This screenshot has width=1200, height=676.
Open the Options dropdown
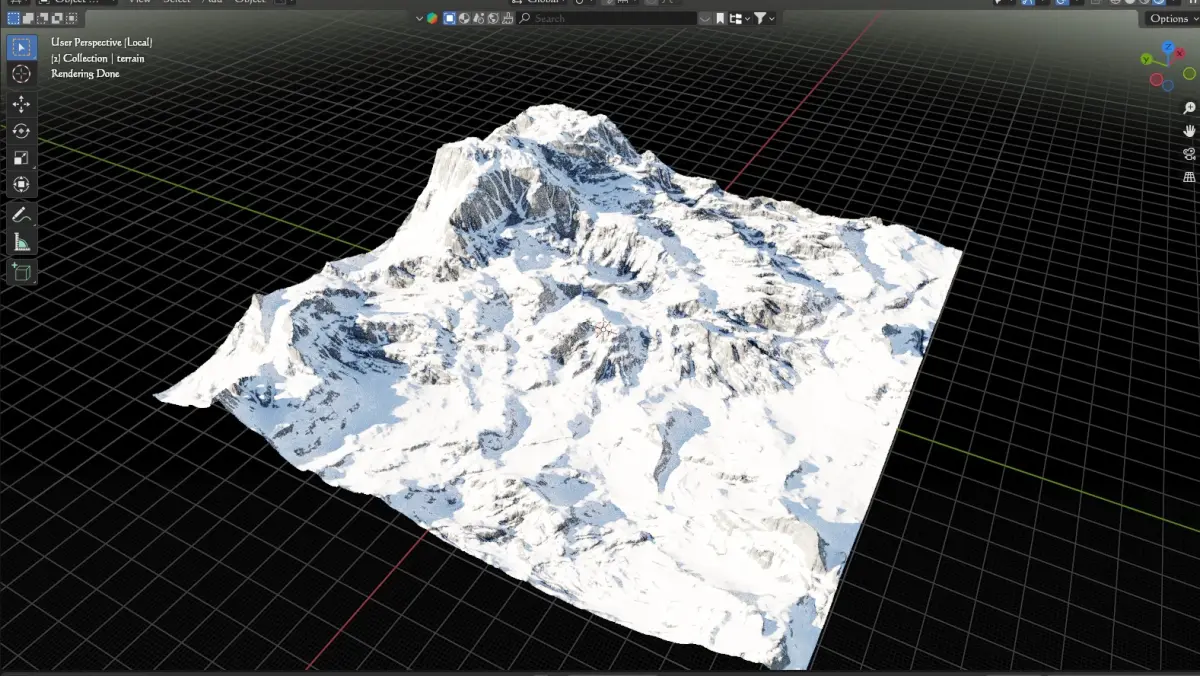pos(1172,19)
